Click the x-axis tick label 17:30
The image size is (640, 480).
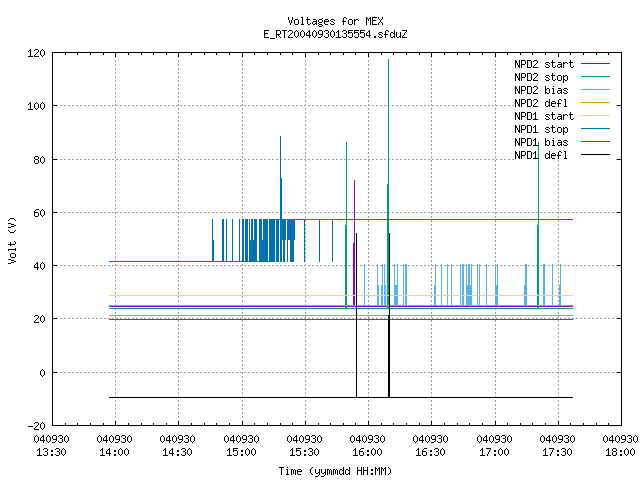pyautogui.click(x=557, y=453)
